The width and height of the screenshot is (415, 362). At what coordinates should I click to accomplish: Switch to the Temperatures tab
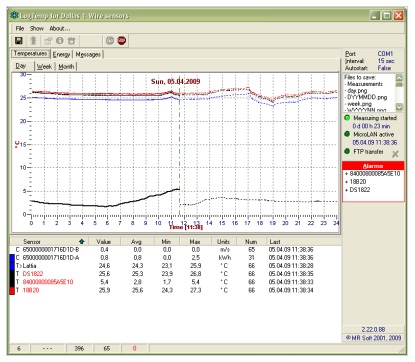pyautogui.click(x=30, y=54)
